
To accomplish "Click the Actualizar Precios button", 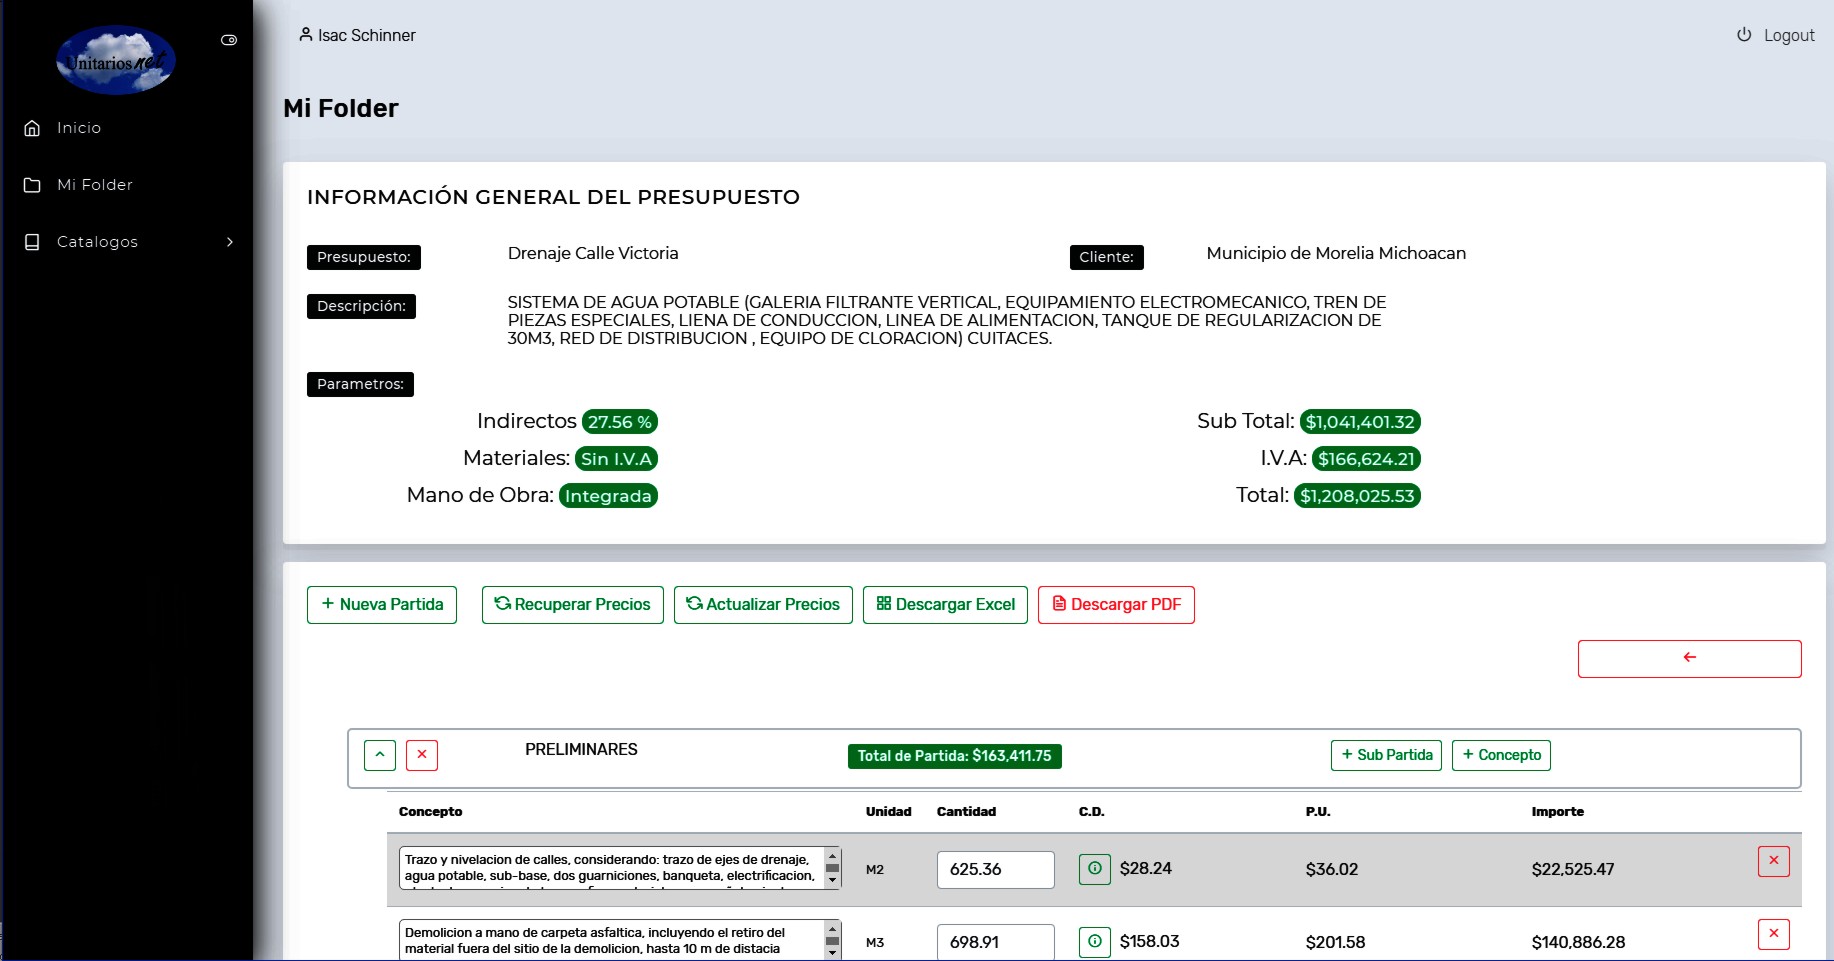I will coord(763,605).
